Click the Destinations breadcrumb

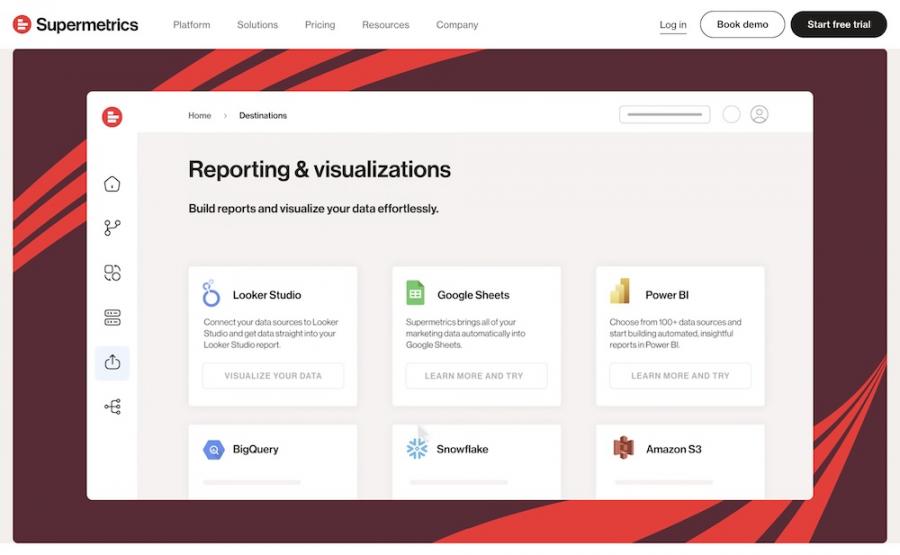tap(263, 115)
